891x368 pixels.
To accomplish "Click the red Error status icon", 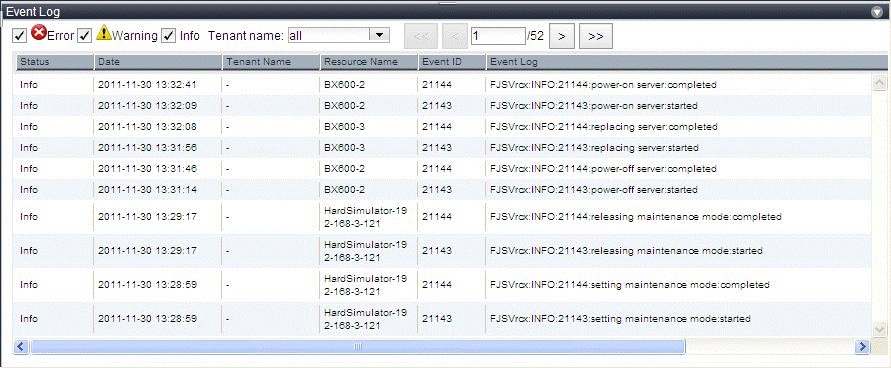I will 39,33.
